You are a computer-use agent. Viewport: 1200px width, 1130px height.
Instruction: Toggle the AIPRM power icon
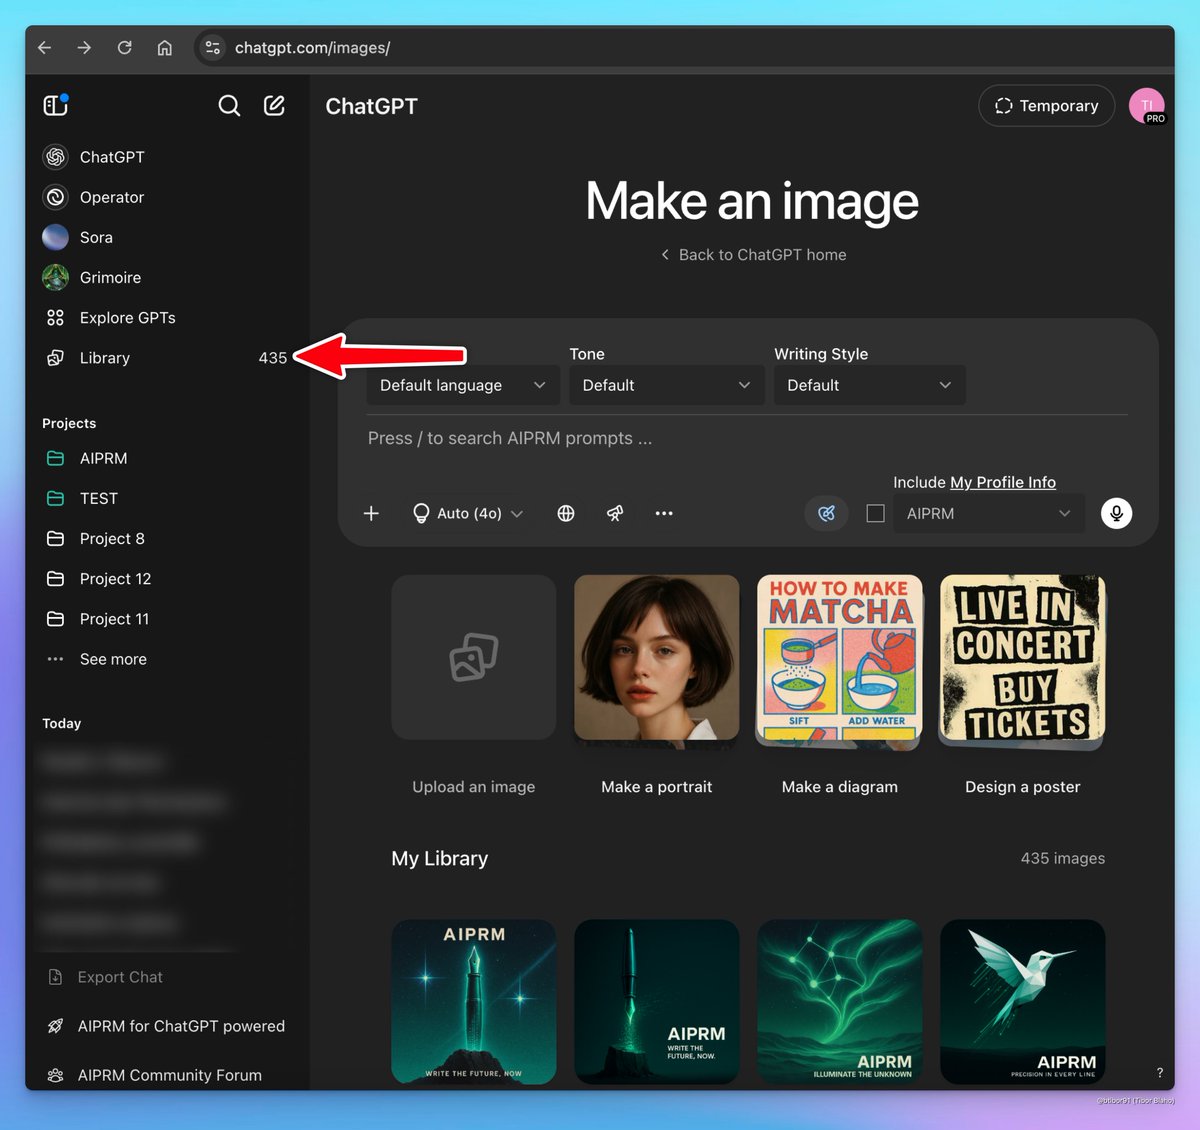[826, 513]
